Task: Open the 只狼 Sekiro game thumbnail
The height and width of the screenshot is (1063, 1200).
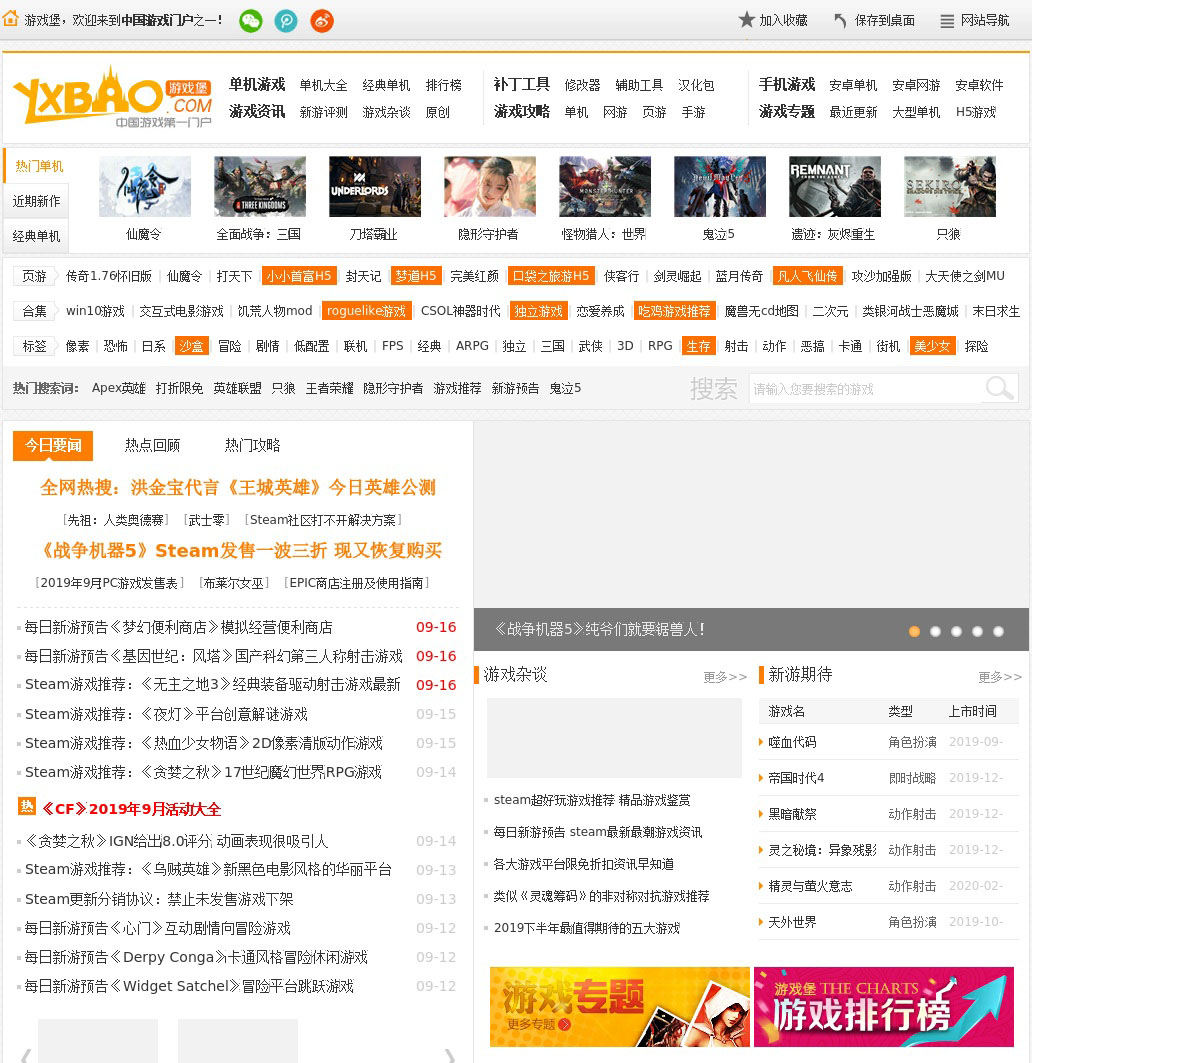Action: 949,187
